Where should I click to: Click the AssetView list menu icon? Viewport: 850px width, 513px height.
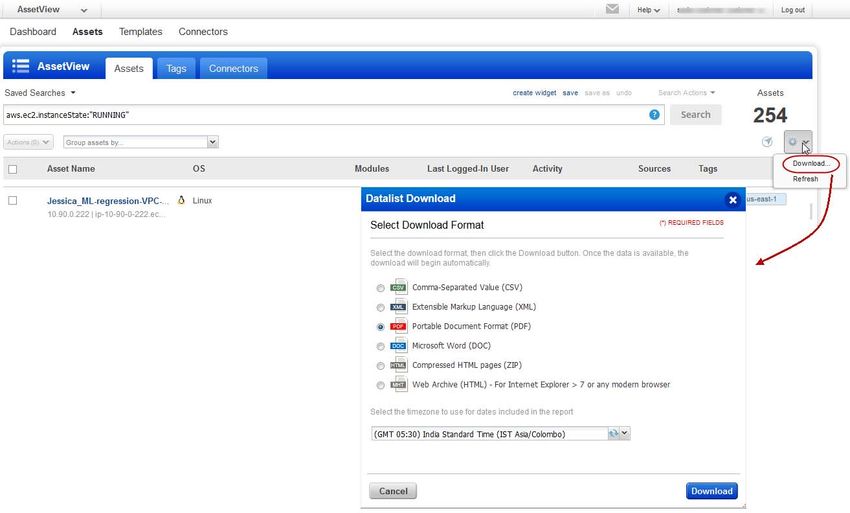(21, 66)
